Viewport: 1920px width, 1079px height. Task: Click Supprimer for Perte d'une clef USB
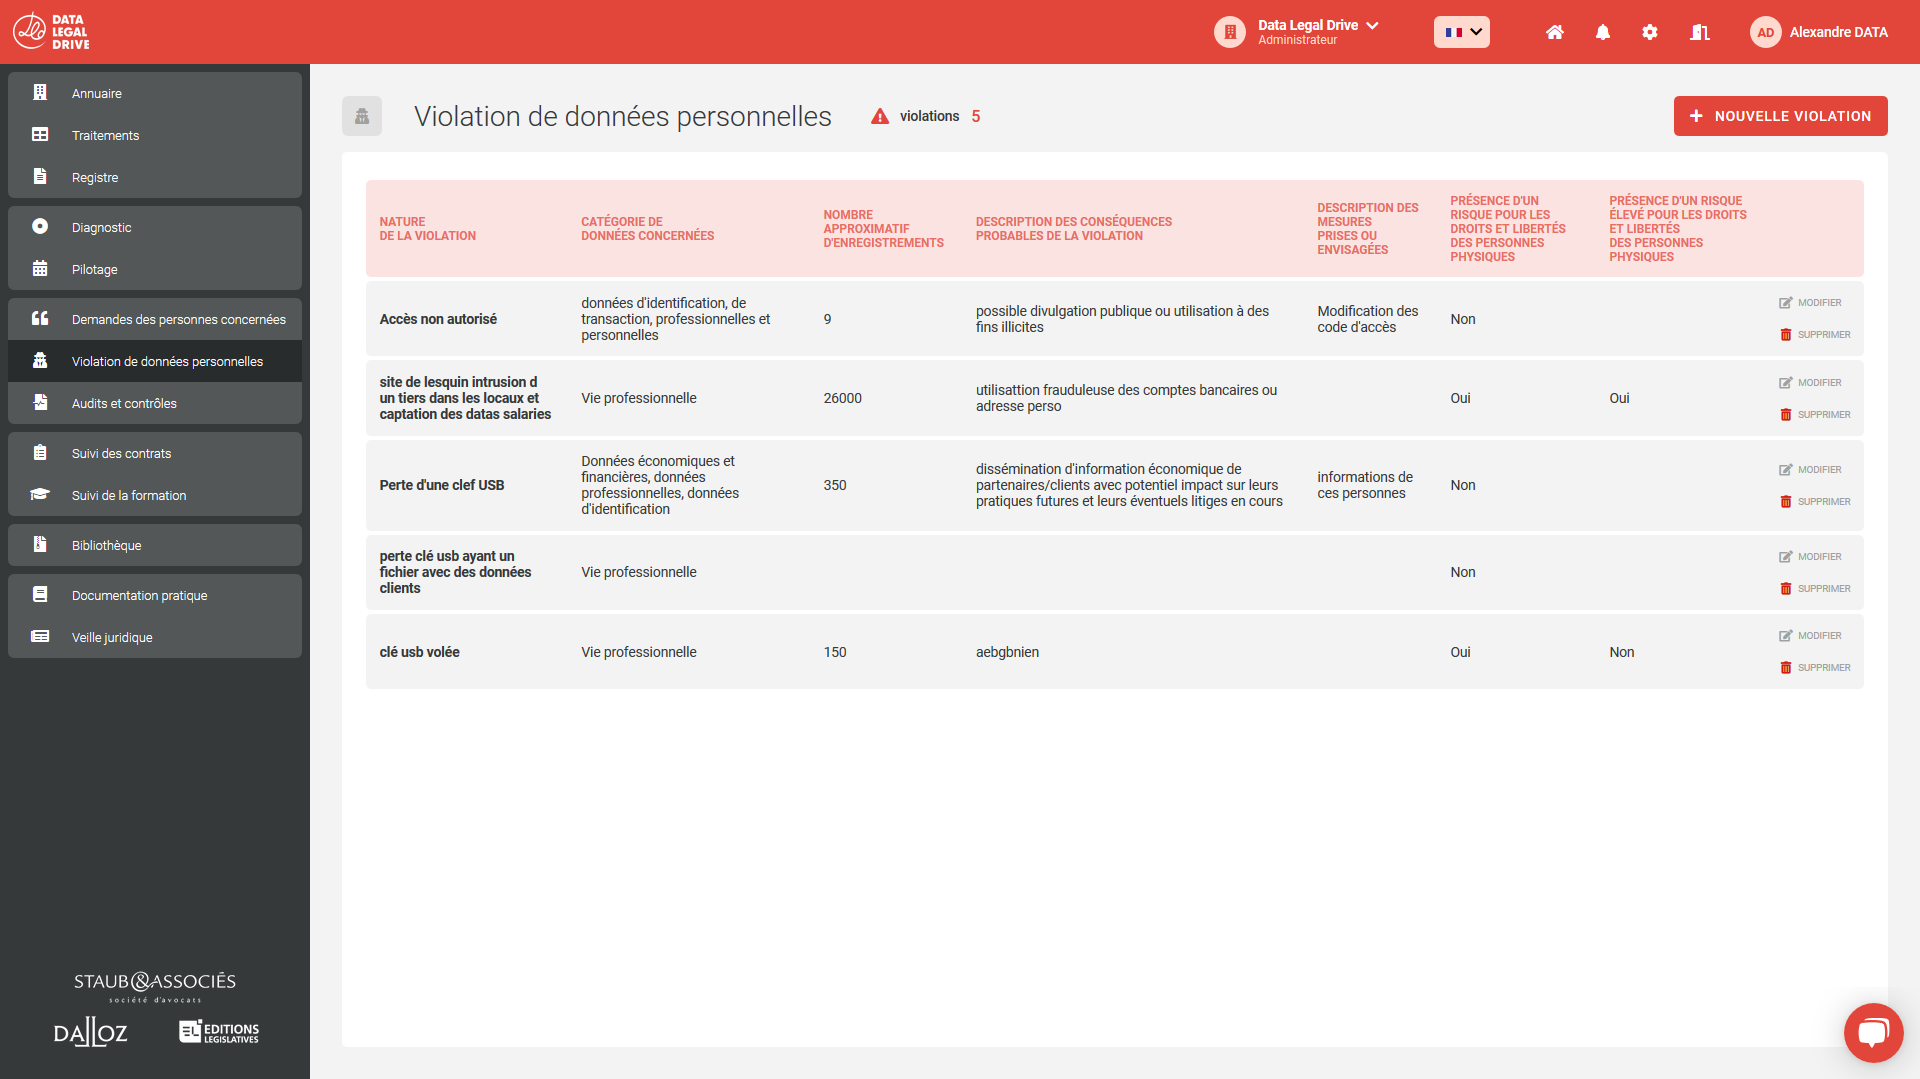click(x=1815, y=502)
